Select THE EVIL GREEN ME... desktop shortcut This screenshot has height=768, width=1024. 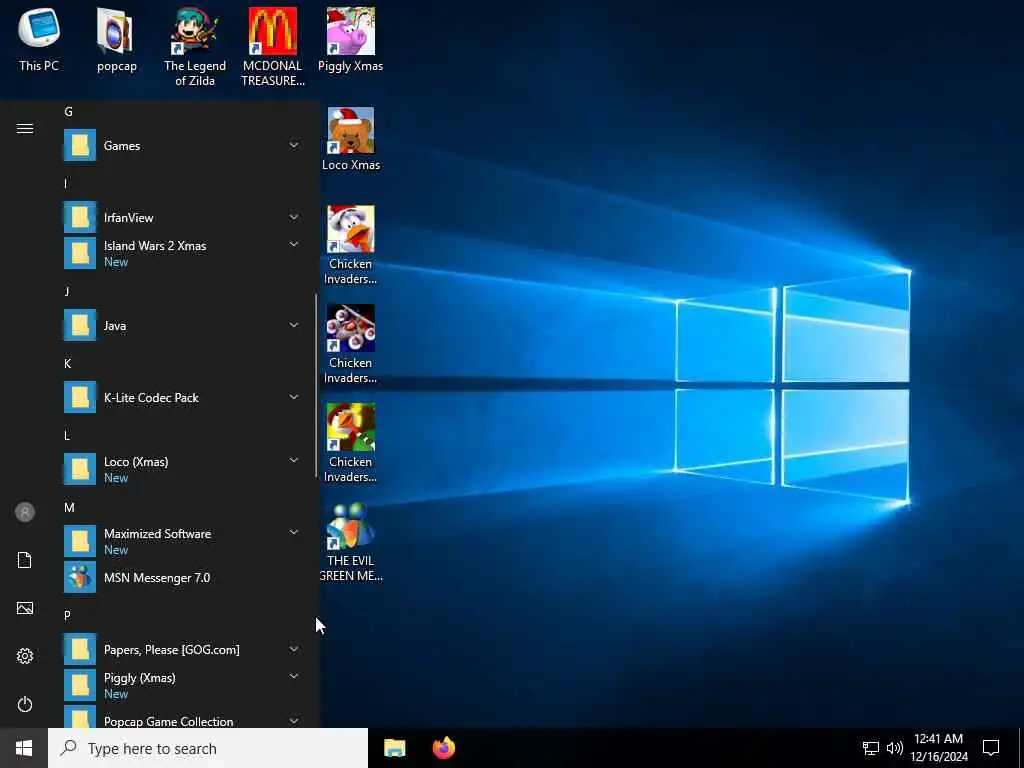coord(351,542)
